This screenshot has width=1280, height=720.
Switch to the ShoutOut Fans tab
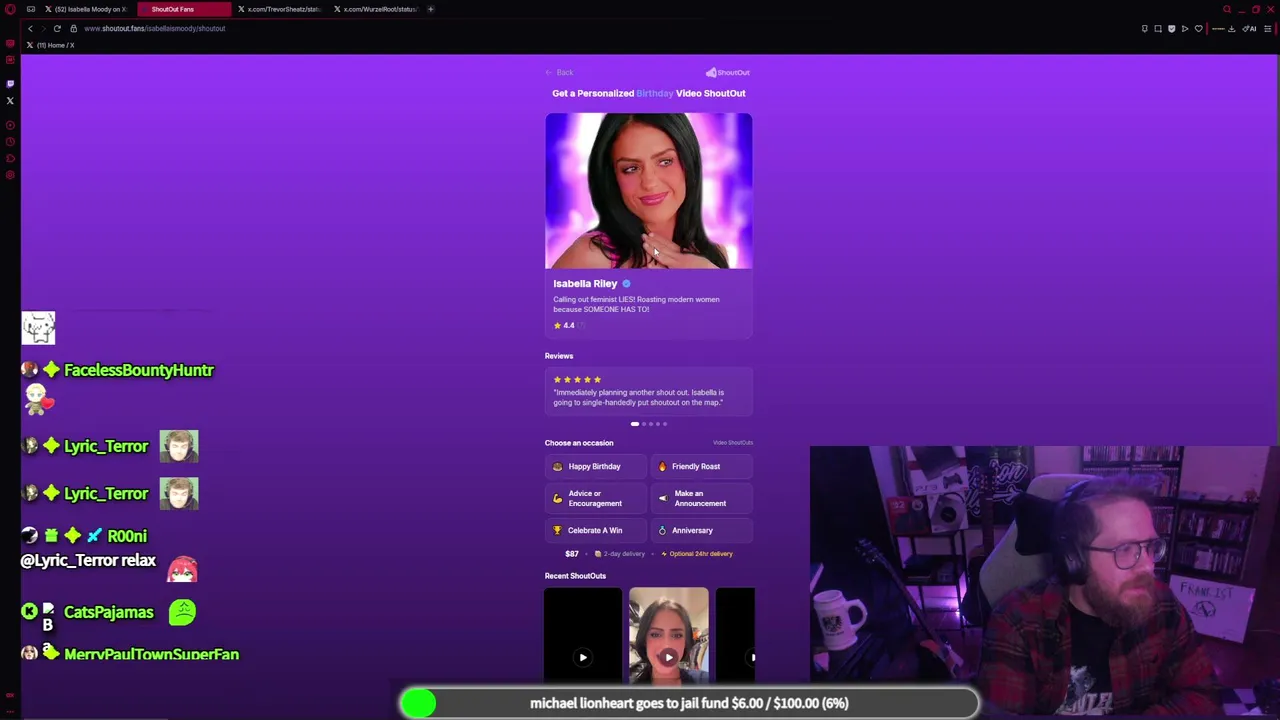click(x=183, y=9)
